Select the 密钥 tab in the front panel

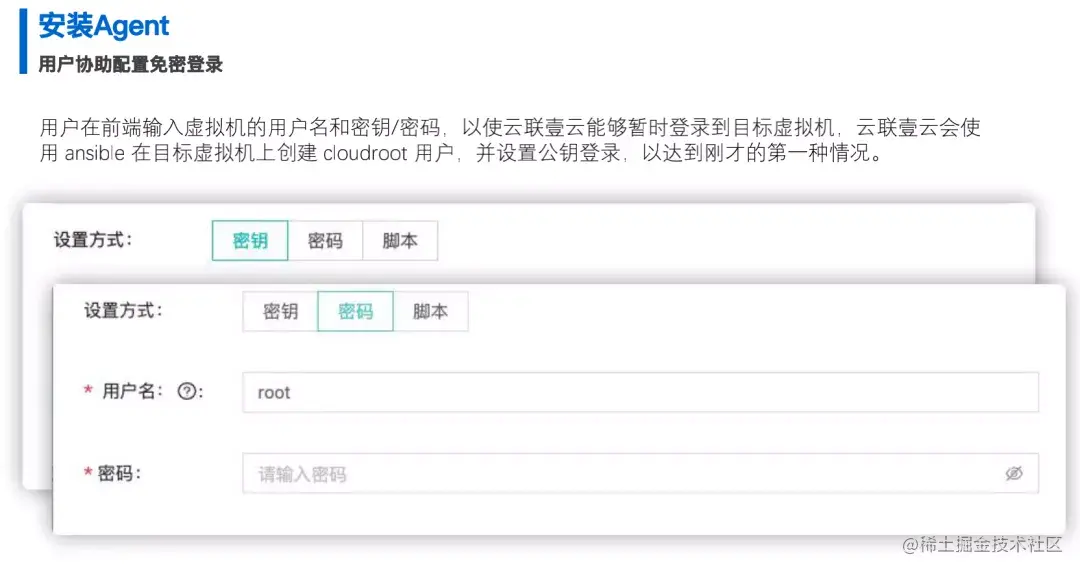click(280, 311)
